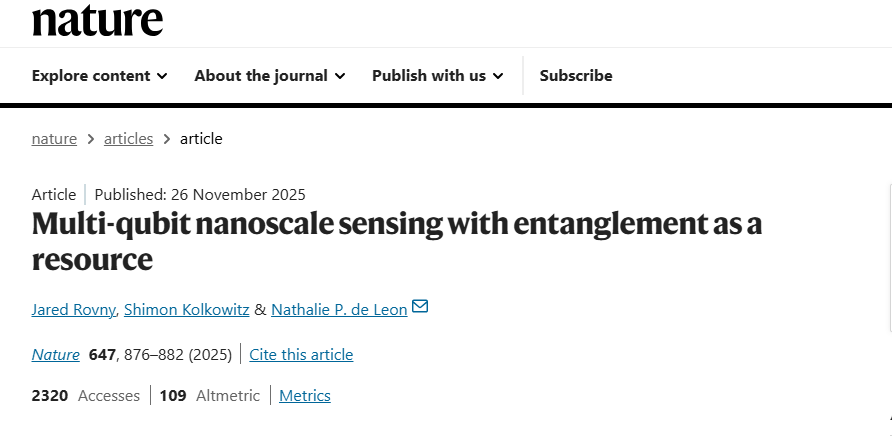Go to the Subscribe page

coord(576,75)
